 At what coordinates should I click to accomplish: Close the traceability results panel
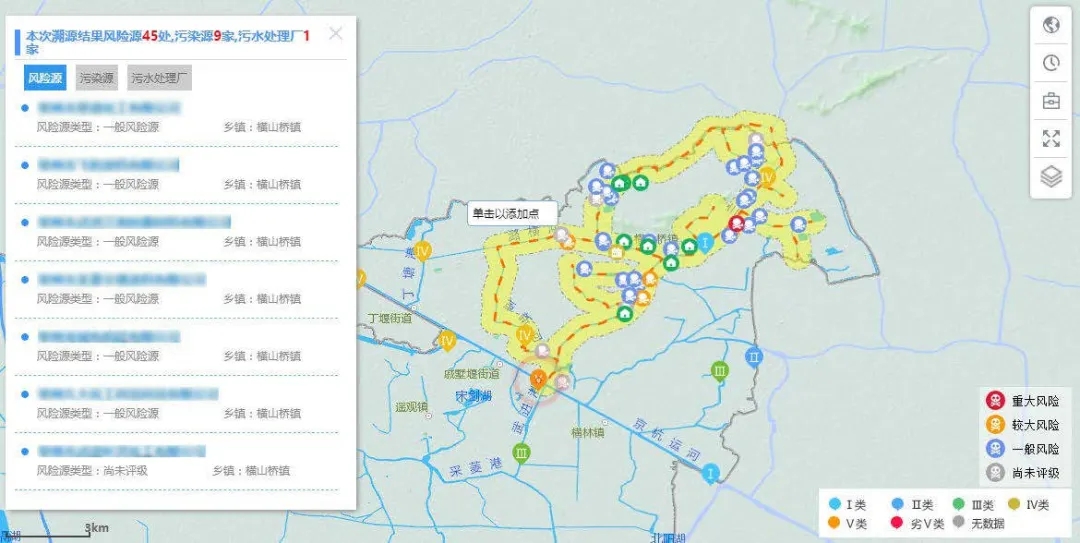pyautogui.click(x=336, y=34)
